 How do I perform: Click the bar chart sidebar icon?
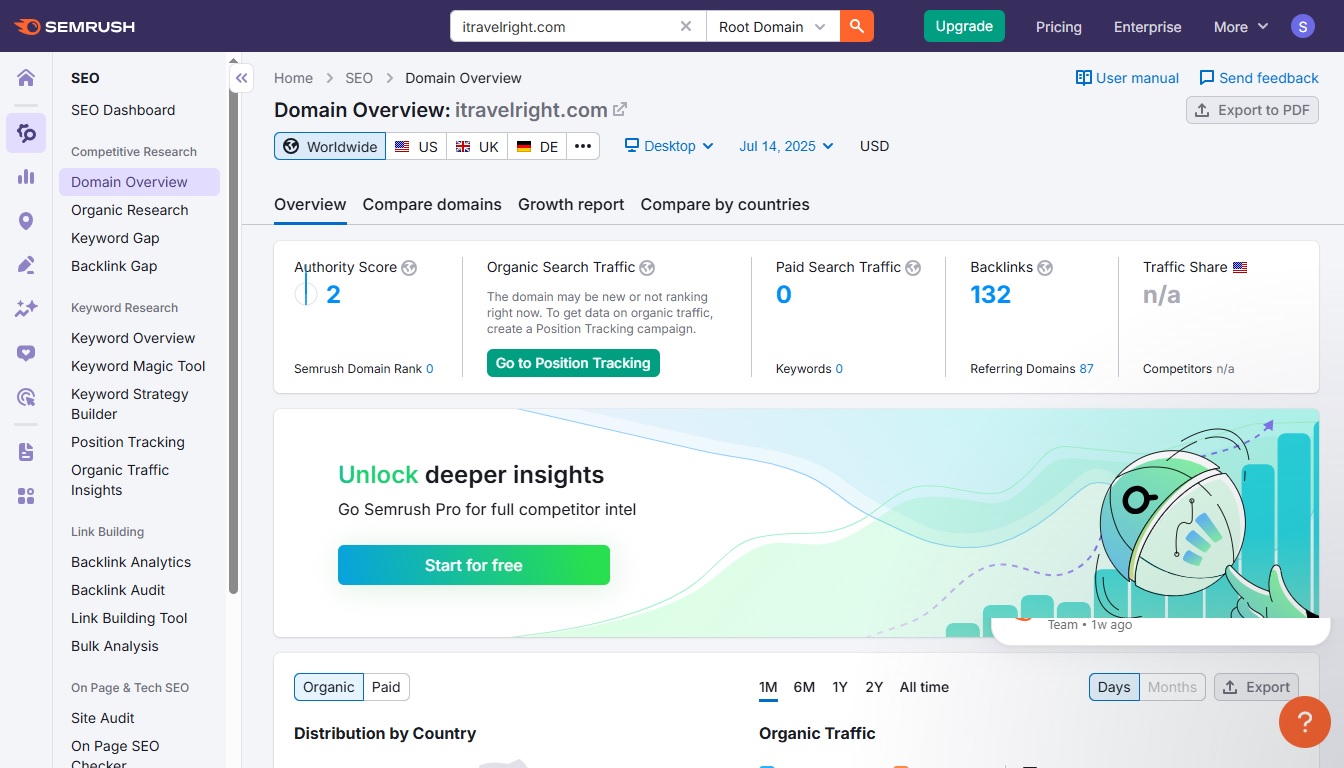(x=26, y=177)
